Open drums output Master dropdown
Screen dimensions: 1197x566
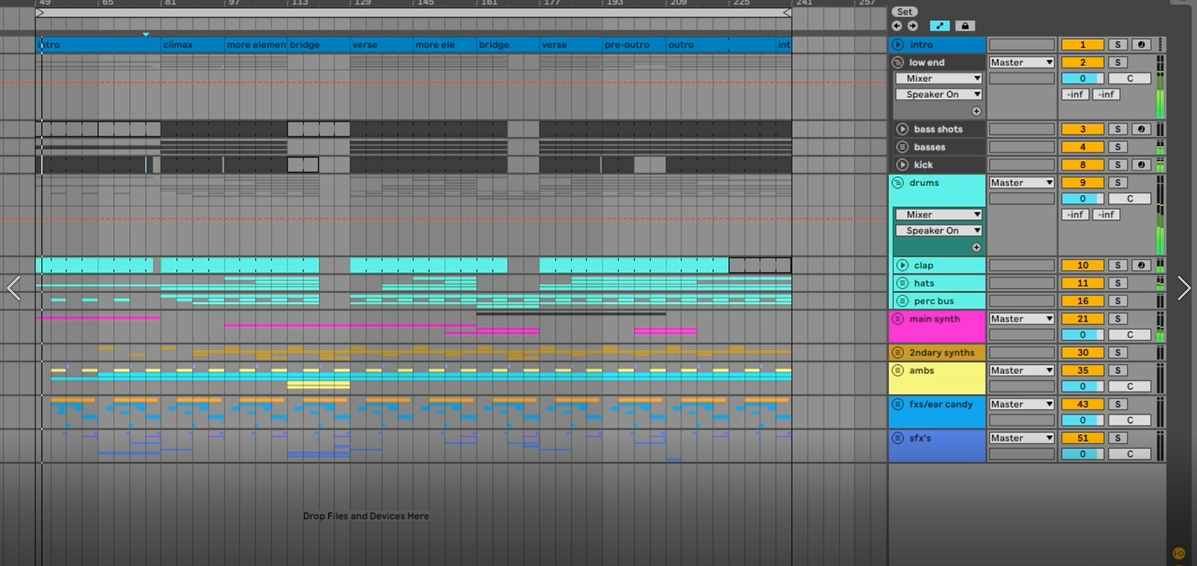click(x=1021, y=183)
